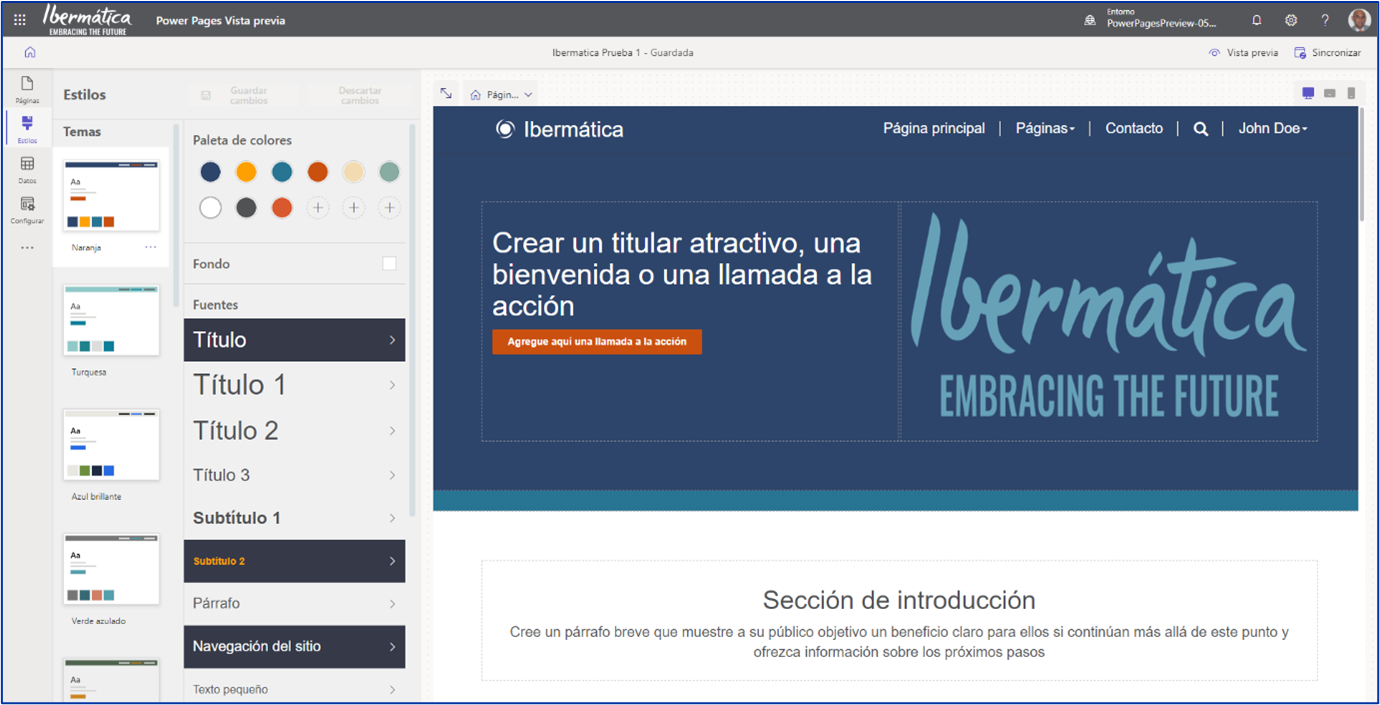This screenshot has height=705, width=1380.
Task: Select the Turquesa theme thumbnail
Action: (110, 320)
